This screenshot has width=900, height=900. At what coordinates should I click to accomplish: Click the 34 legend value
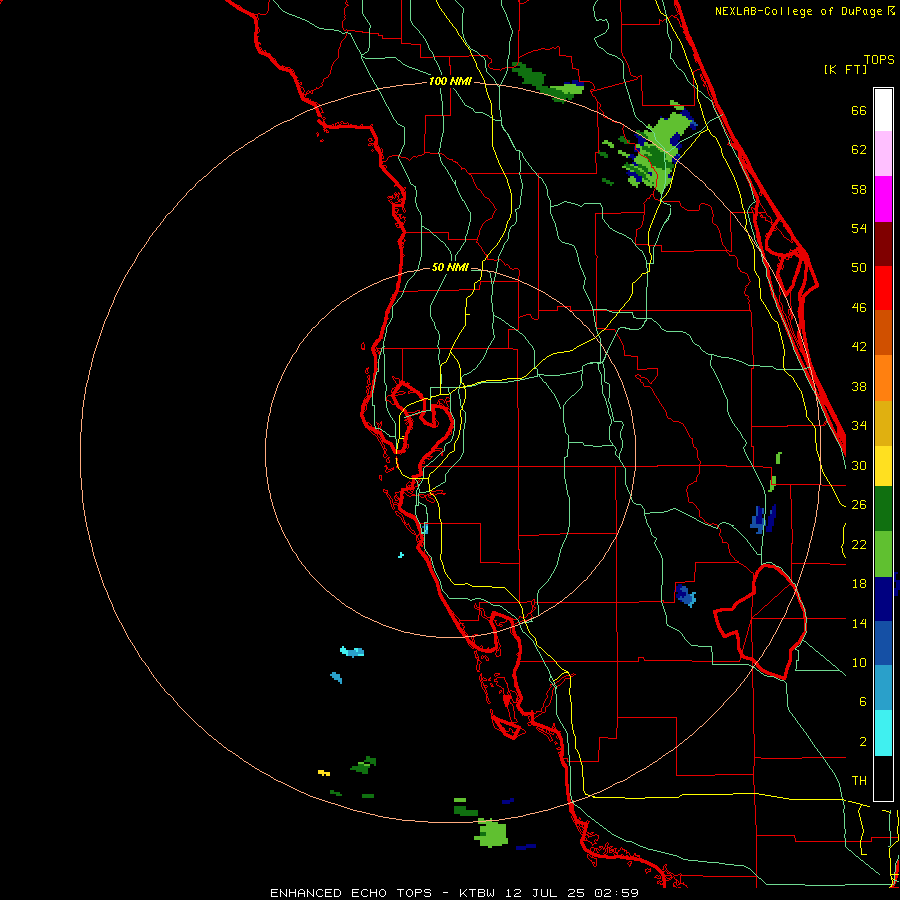[859, 426]
